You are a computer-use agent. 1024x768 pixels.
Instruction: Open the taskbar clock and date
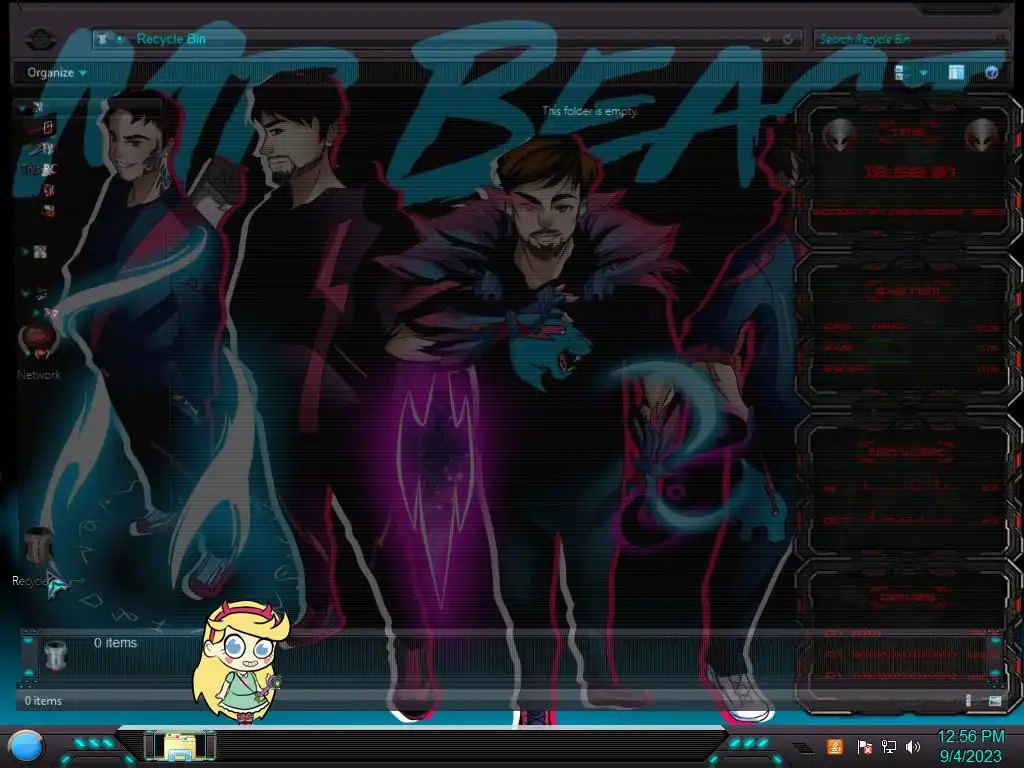click(x=971, y=746)
